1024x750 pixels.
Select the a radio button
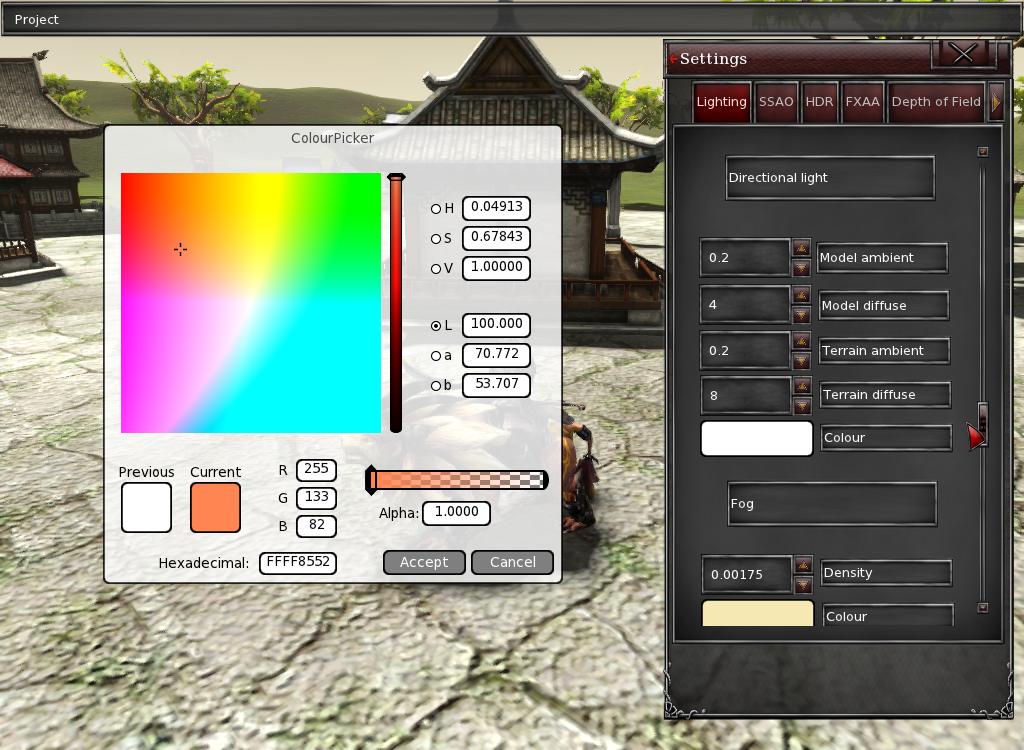point(436,356)
